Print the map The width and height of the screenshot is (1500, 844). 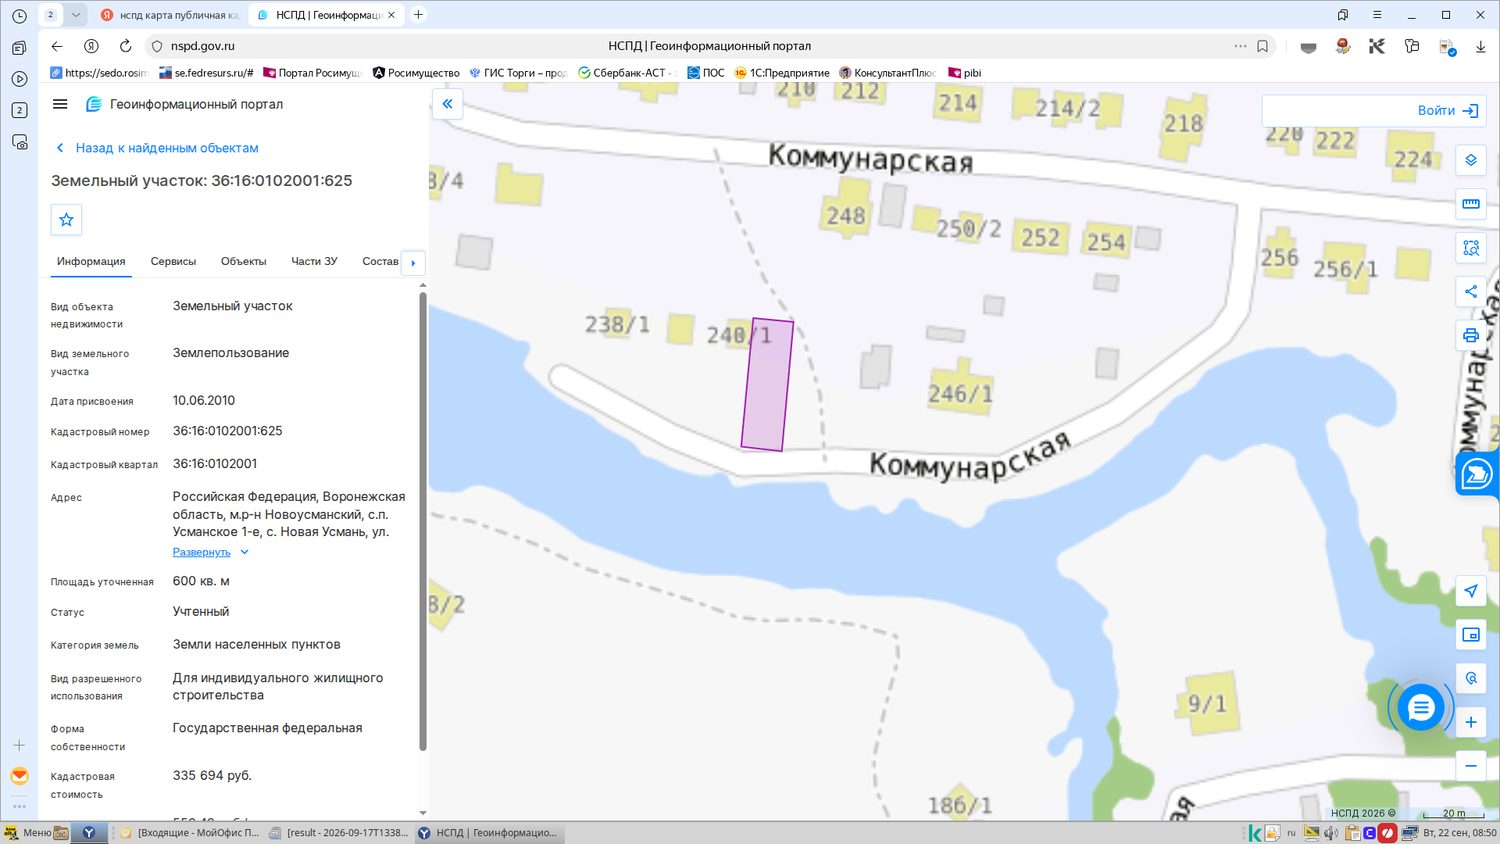(1470, 336)
